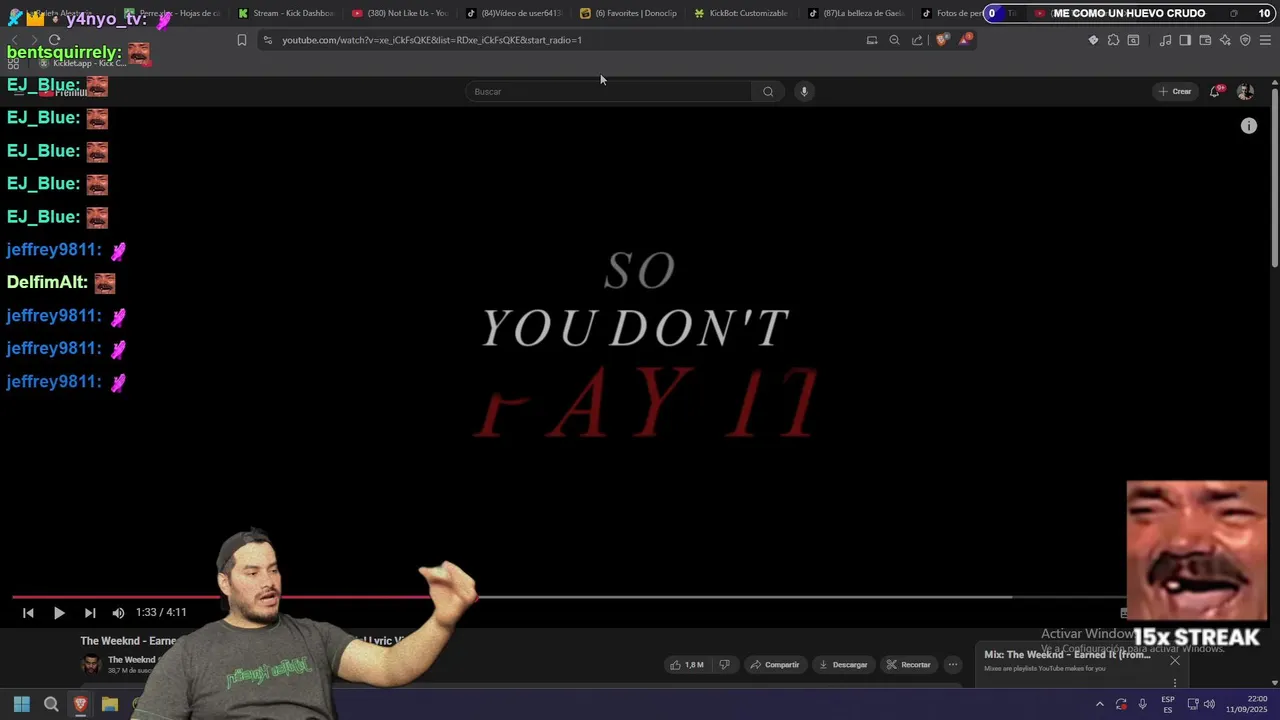Switch to Favorites Donoclip tab
This screenshot has width=1280, height=720.
click(x=628, y=13)
